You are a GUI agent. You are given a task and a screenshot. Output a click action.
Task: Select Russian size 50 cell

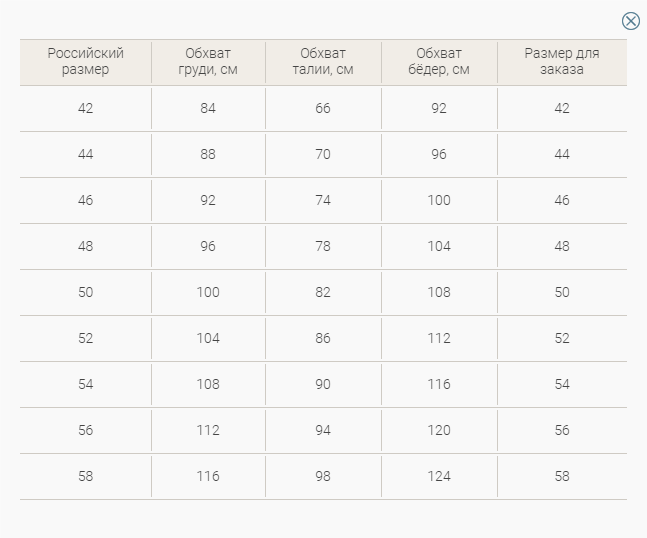(x=85, y=293)
